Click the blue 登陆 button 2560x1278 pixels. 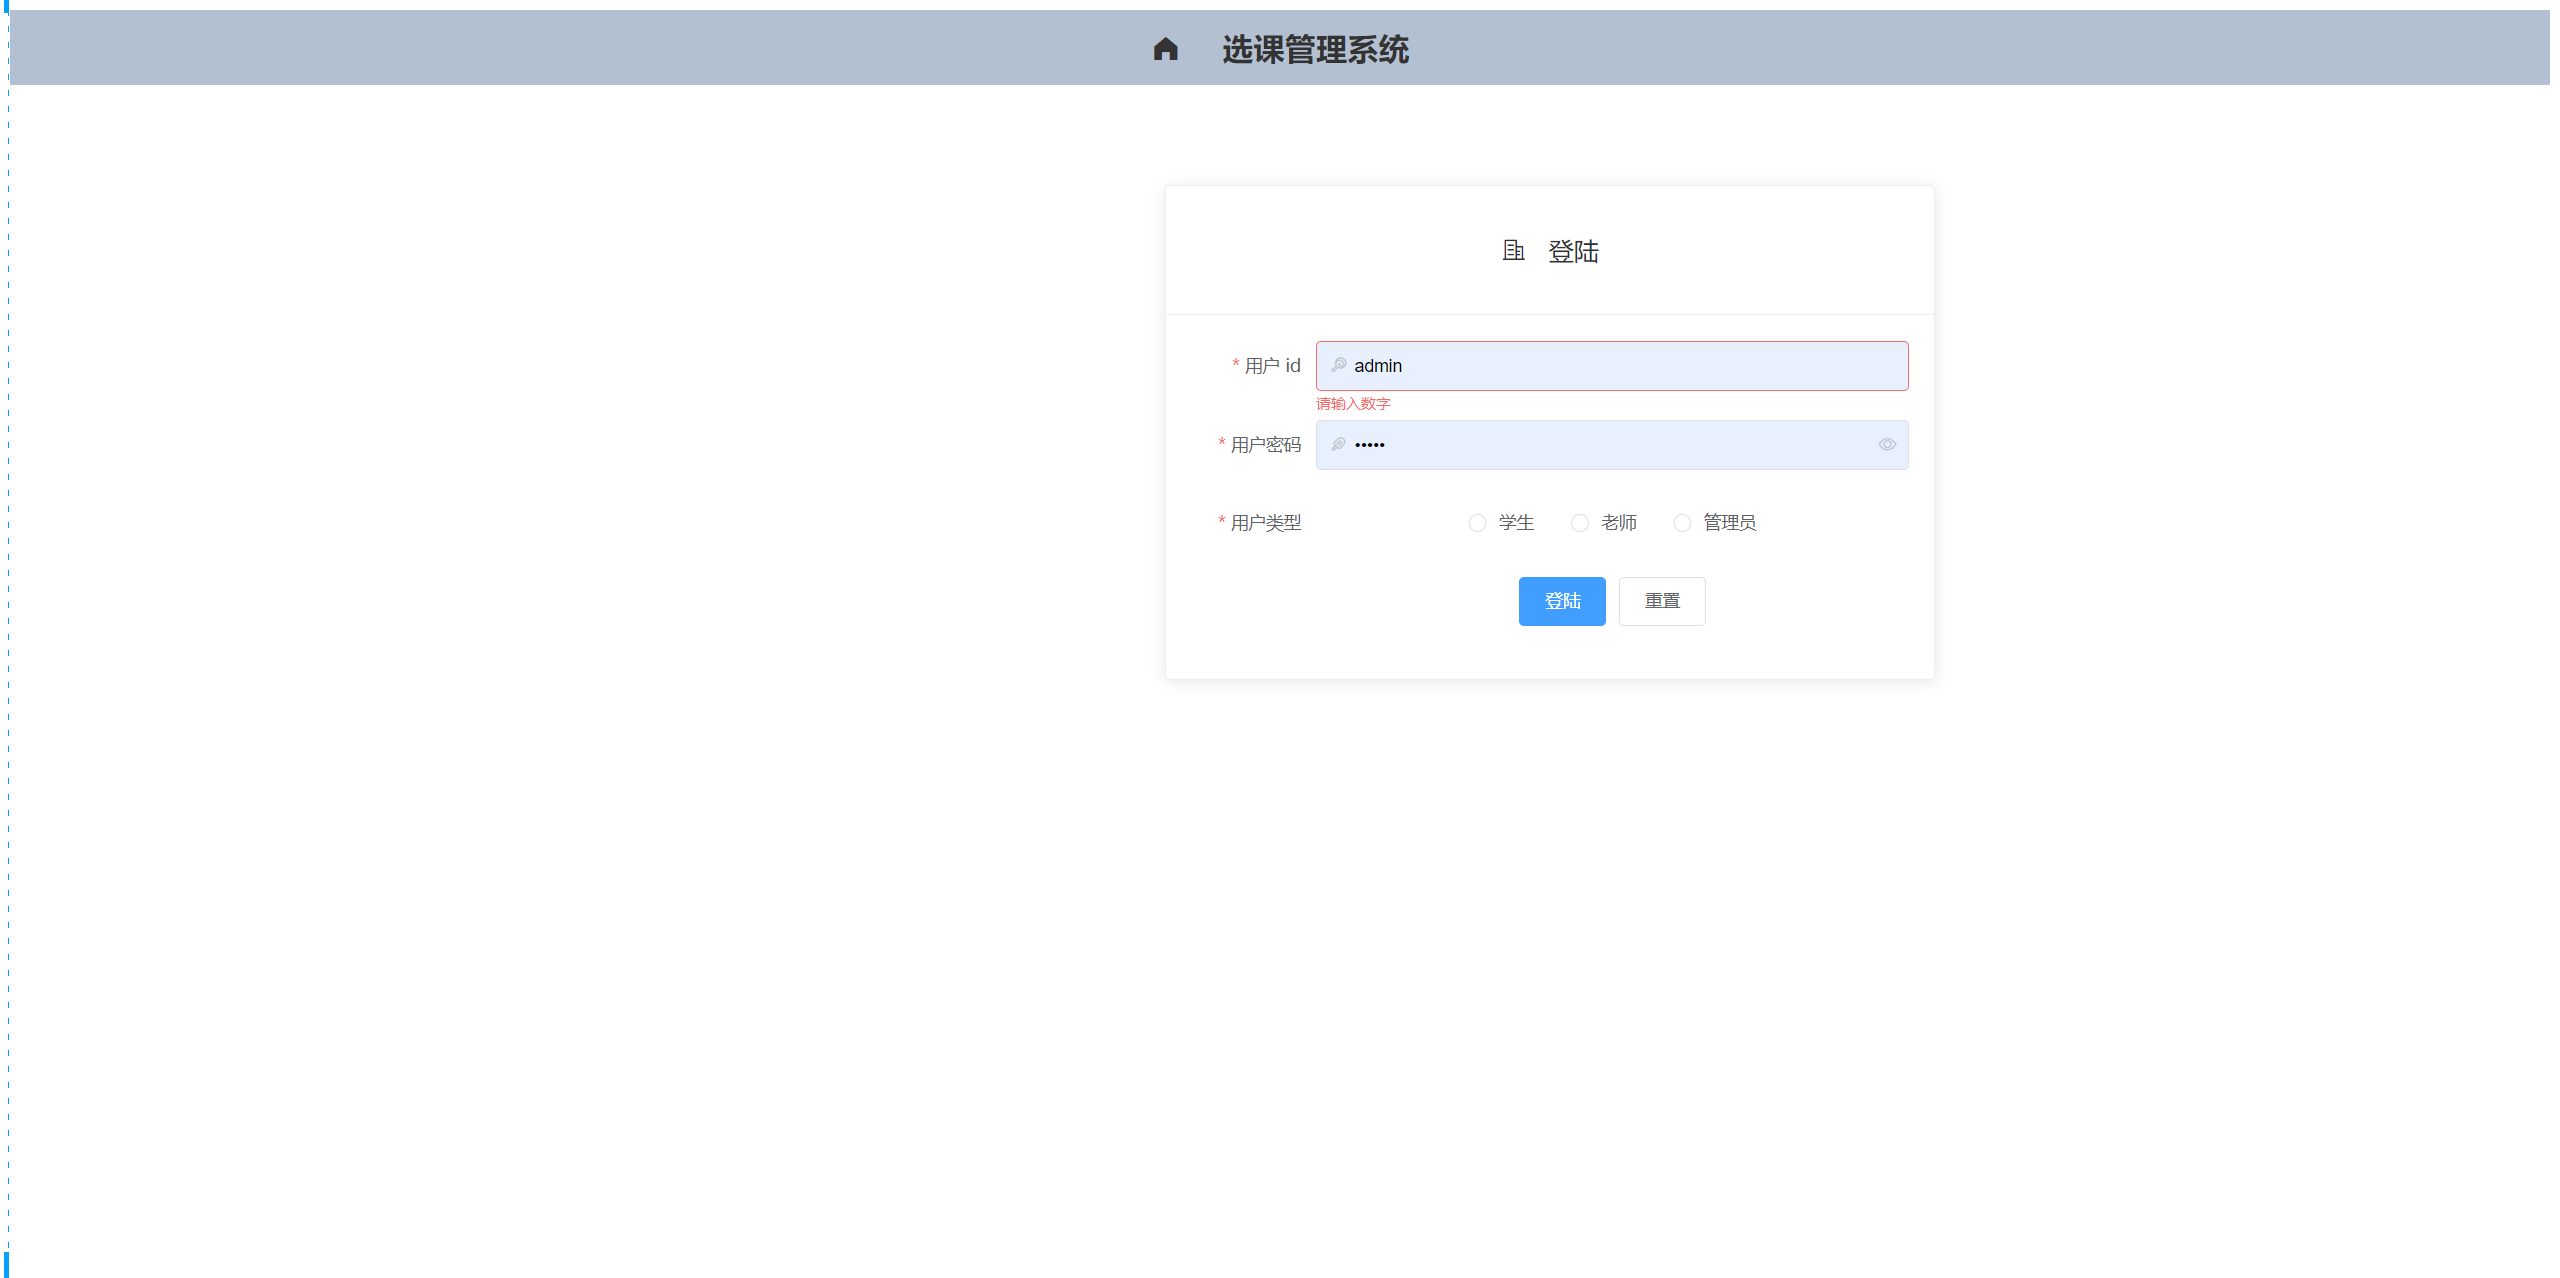coord(1562,601)
